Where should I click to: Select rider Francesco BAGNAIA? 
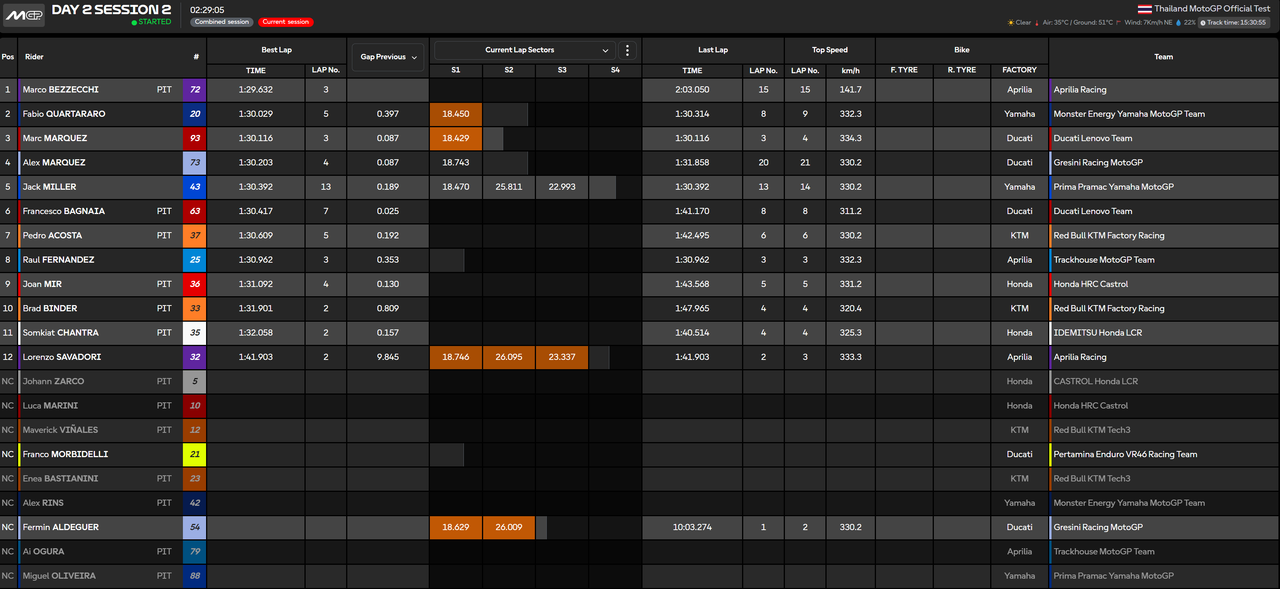coord(64,211)
